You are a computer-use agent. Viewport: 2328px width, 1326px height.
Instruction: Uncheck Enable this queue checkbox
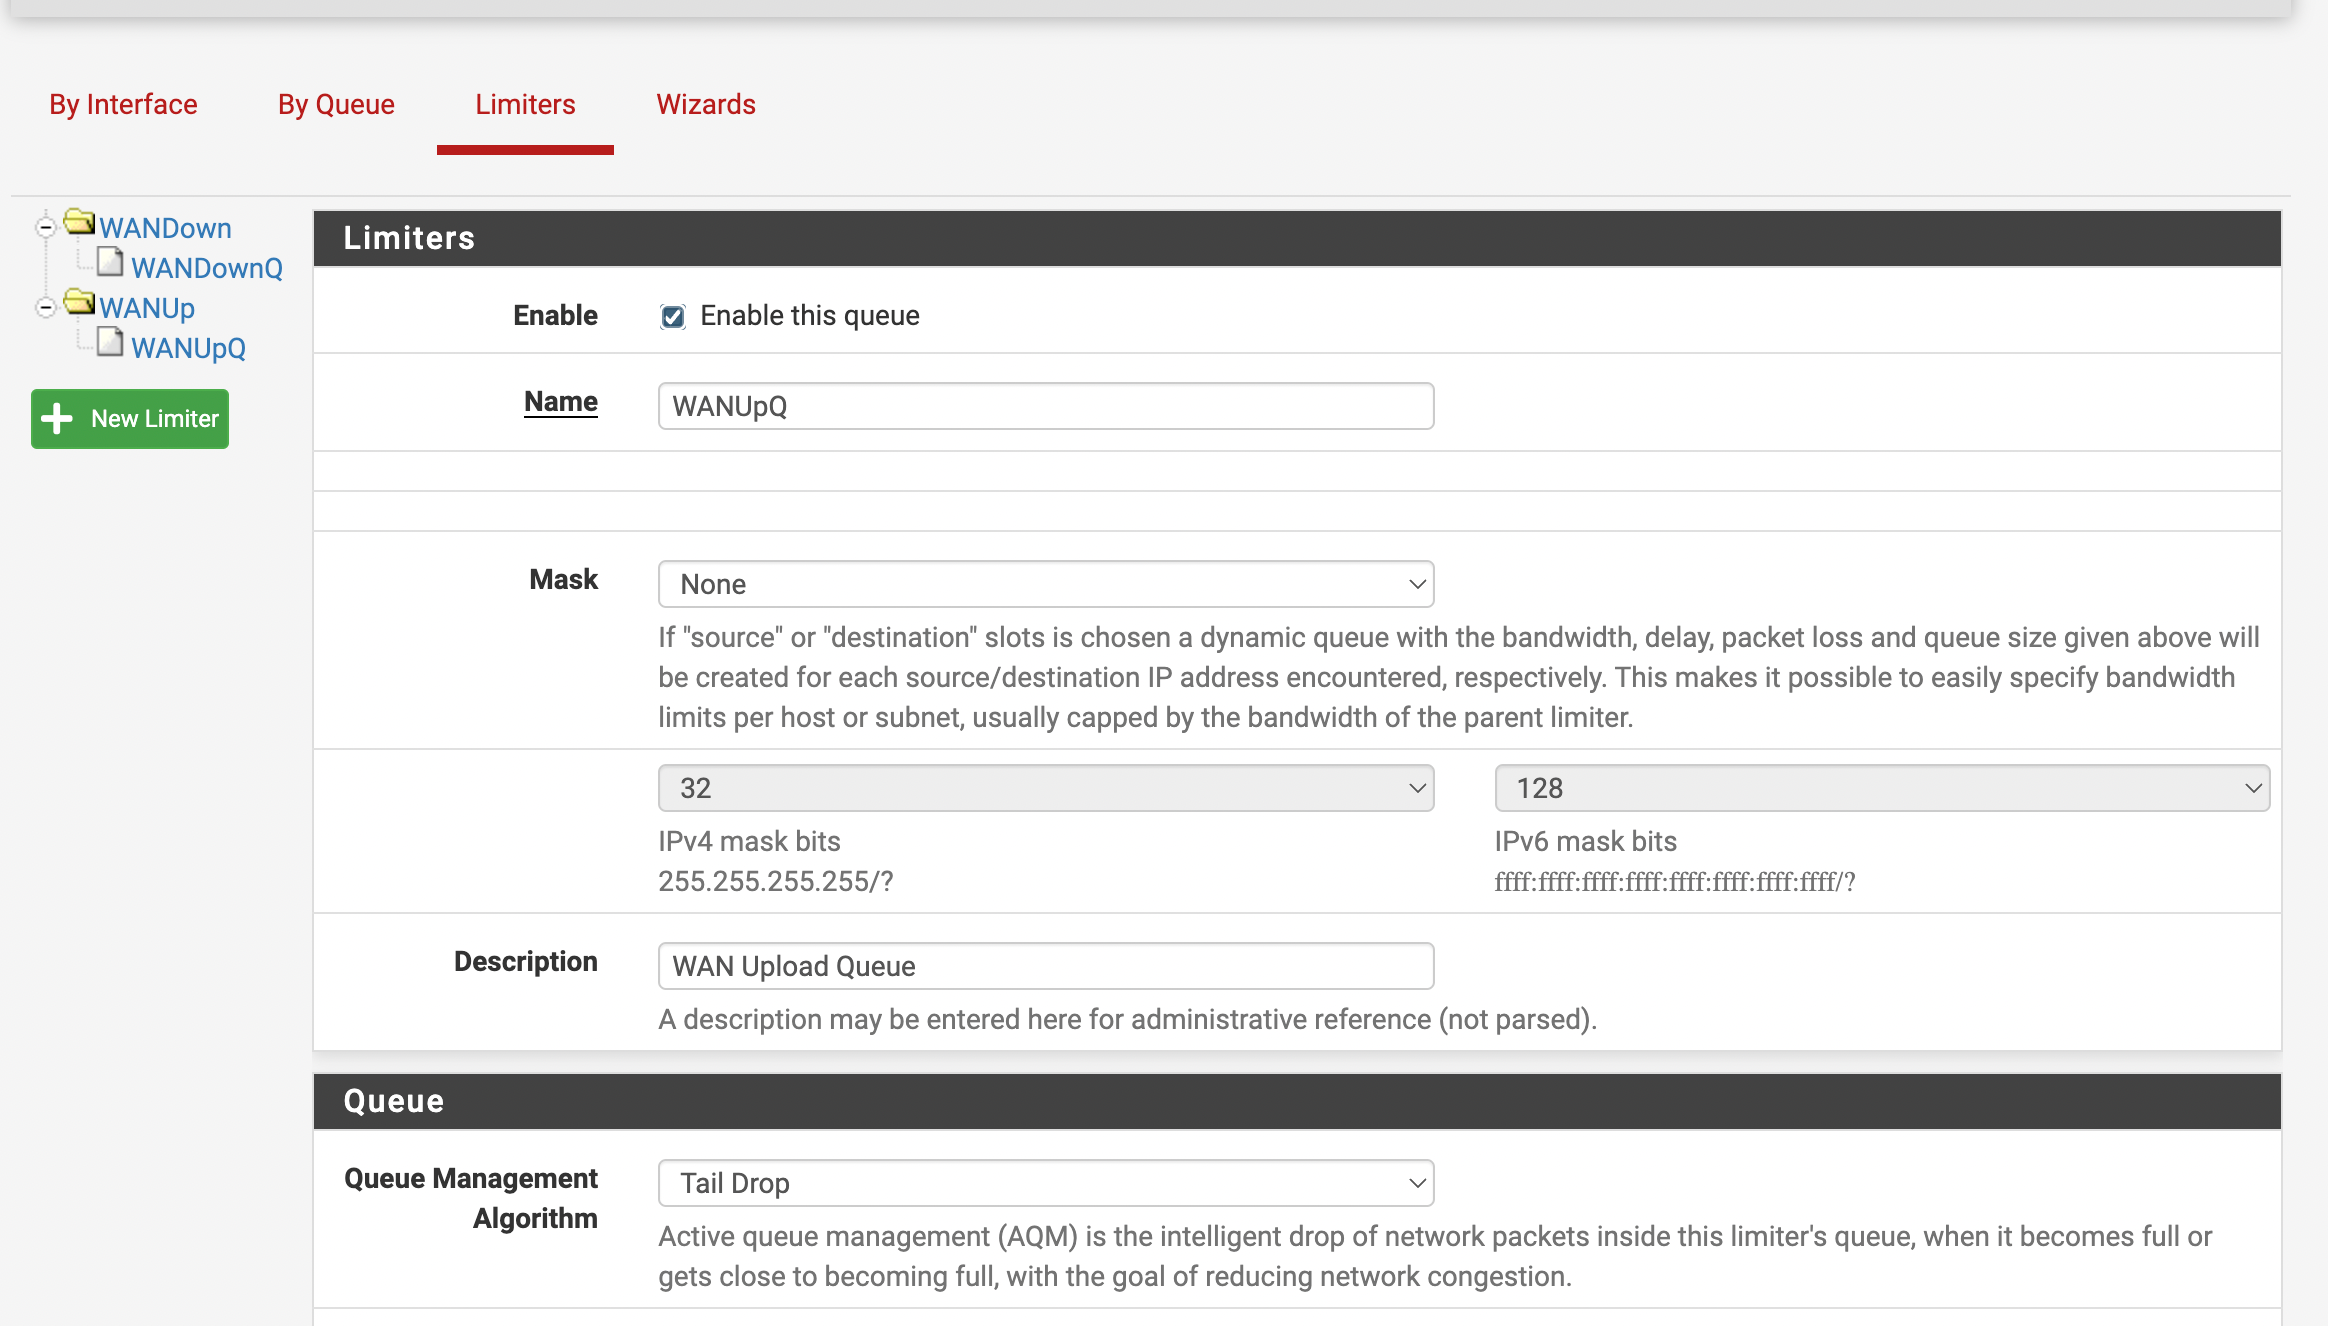pos(673,317)
